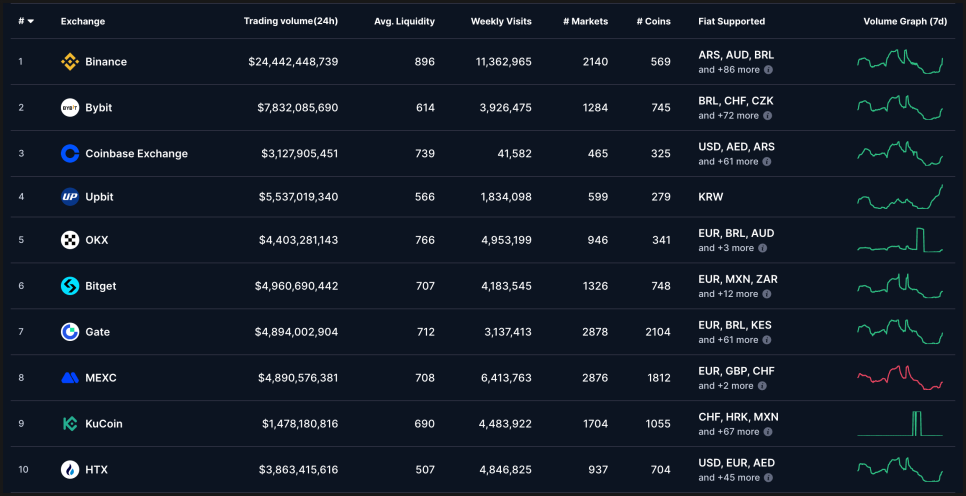View Bybit 7d volume graph

900,108
